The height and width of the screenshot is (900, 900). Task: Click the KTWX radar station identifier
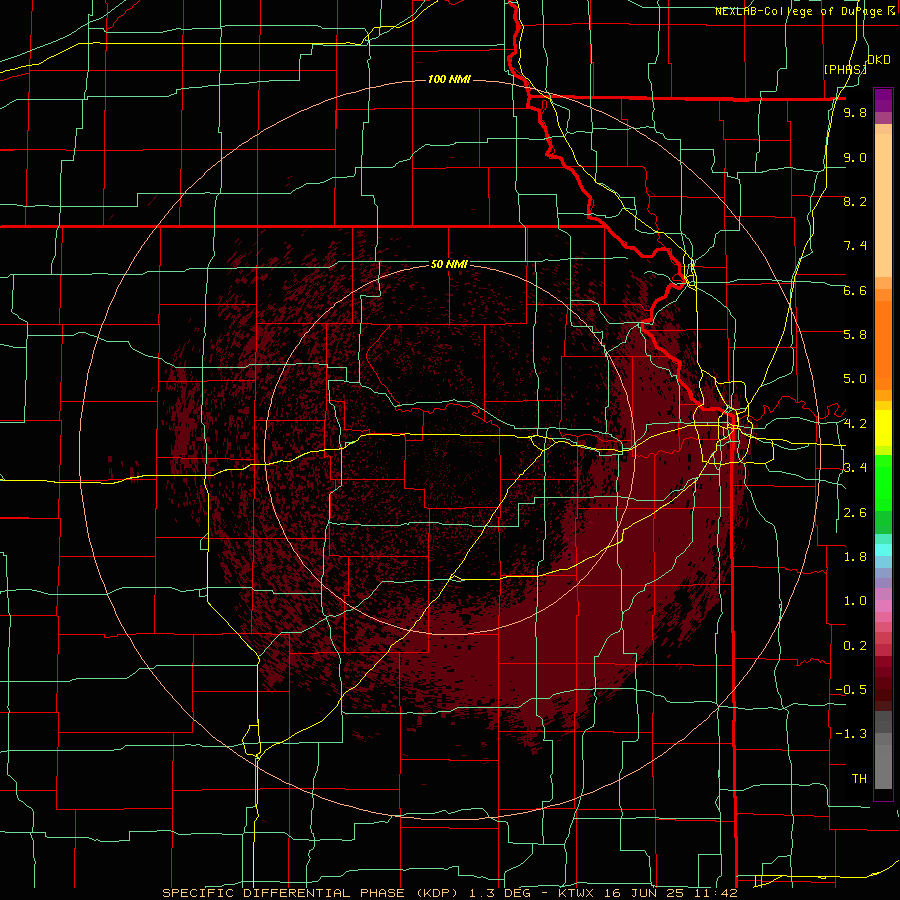576,893
